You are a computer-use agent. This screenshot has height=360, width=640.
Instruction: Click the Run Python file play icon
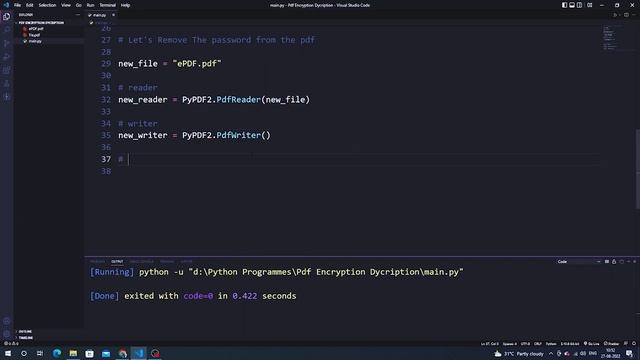[x=615, y=15]
